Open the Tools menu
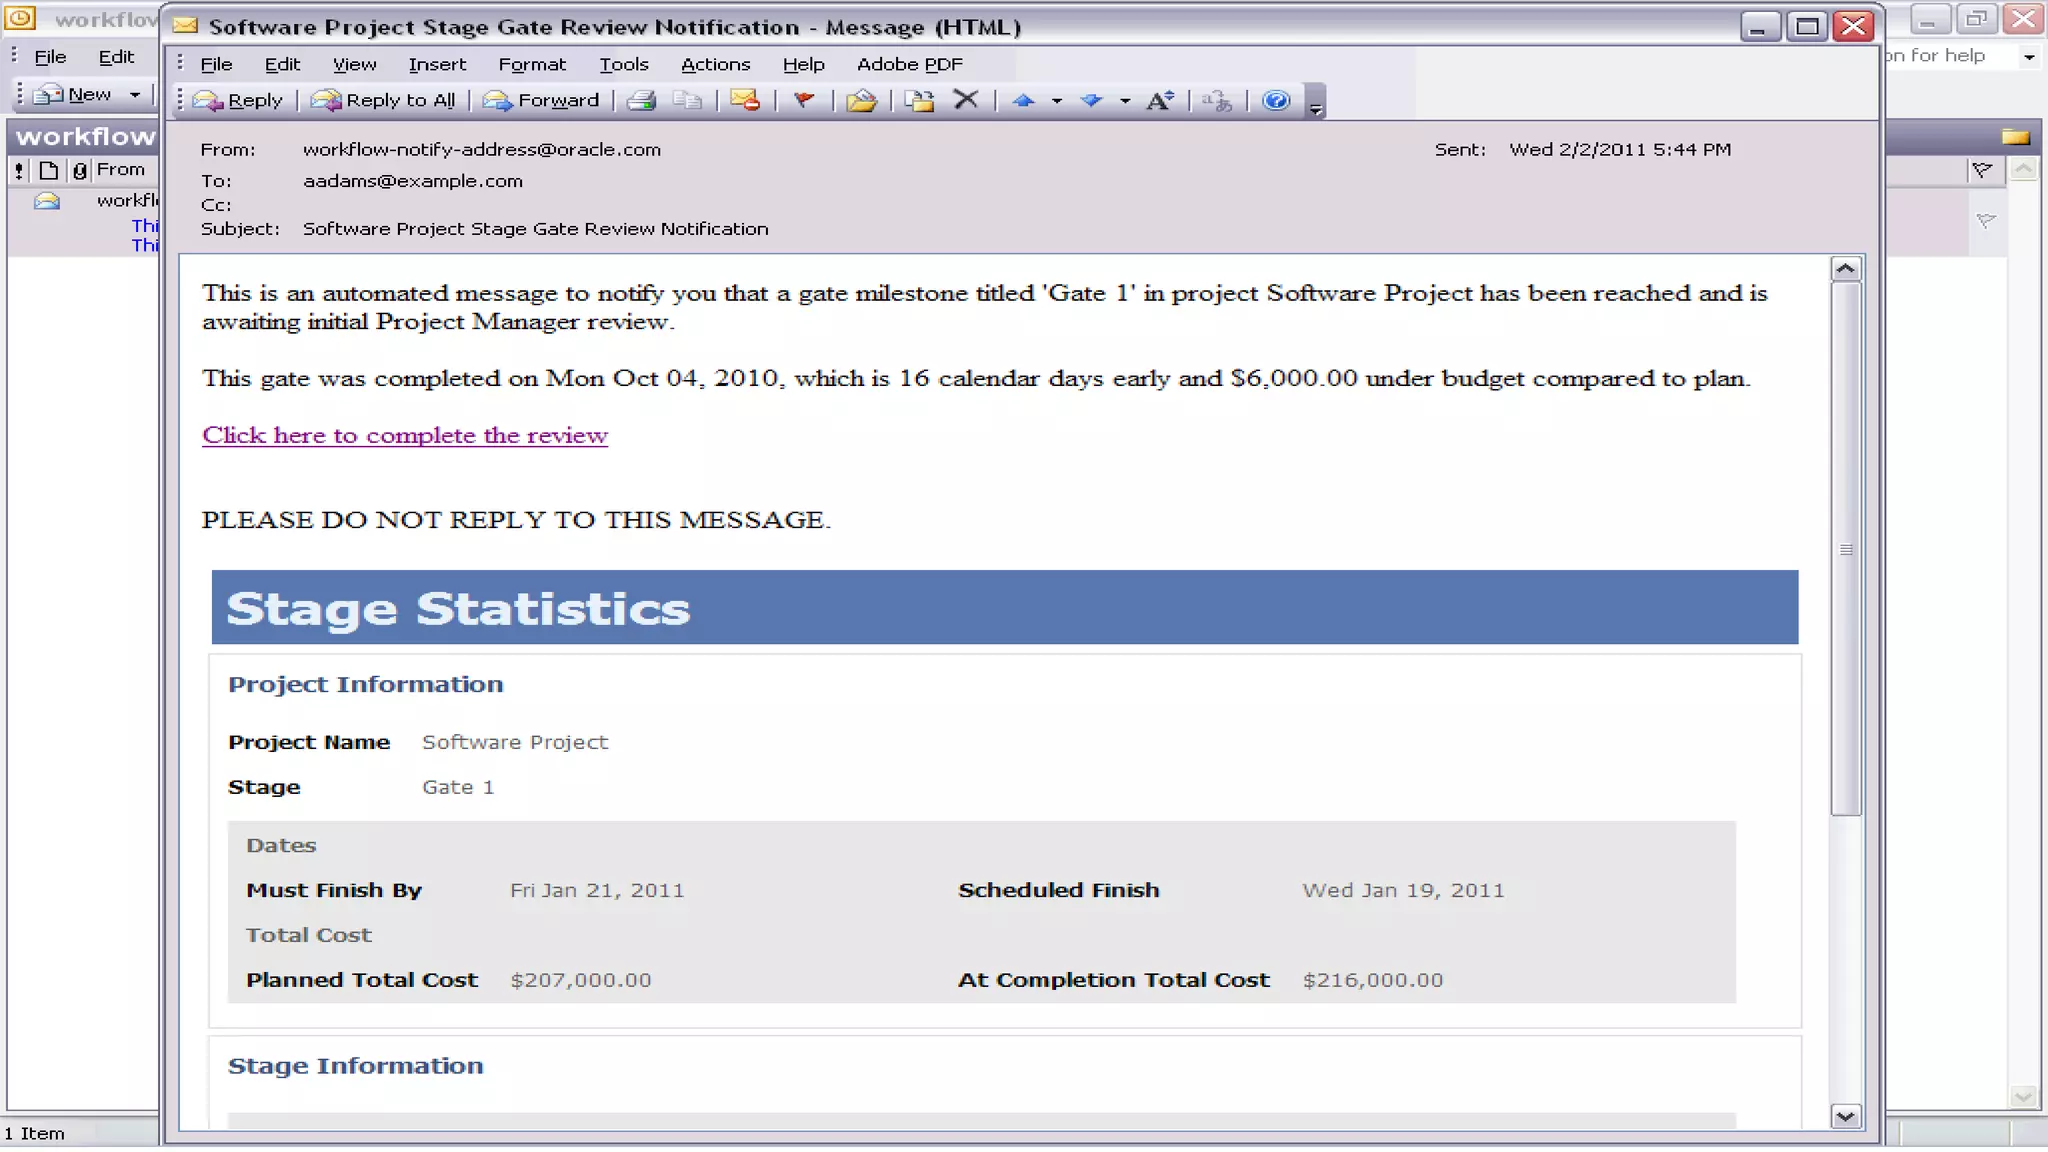Image resolution: width=2048 pixels, height=1152 pixels. point(624,64)
